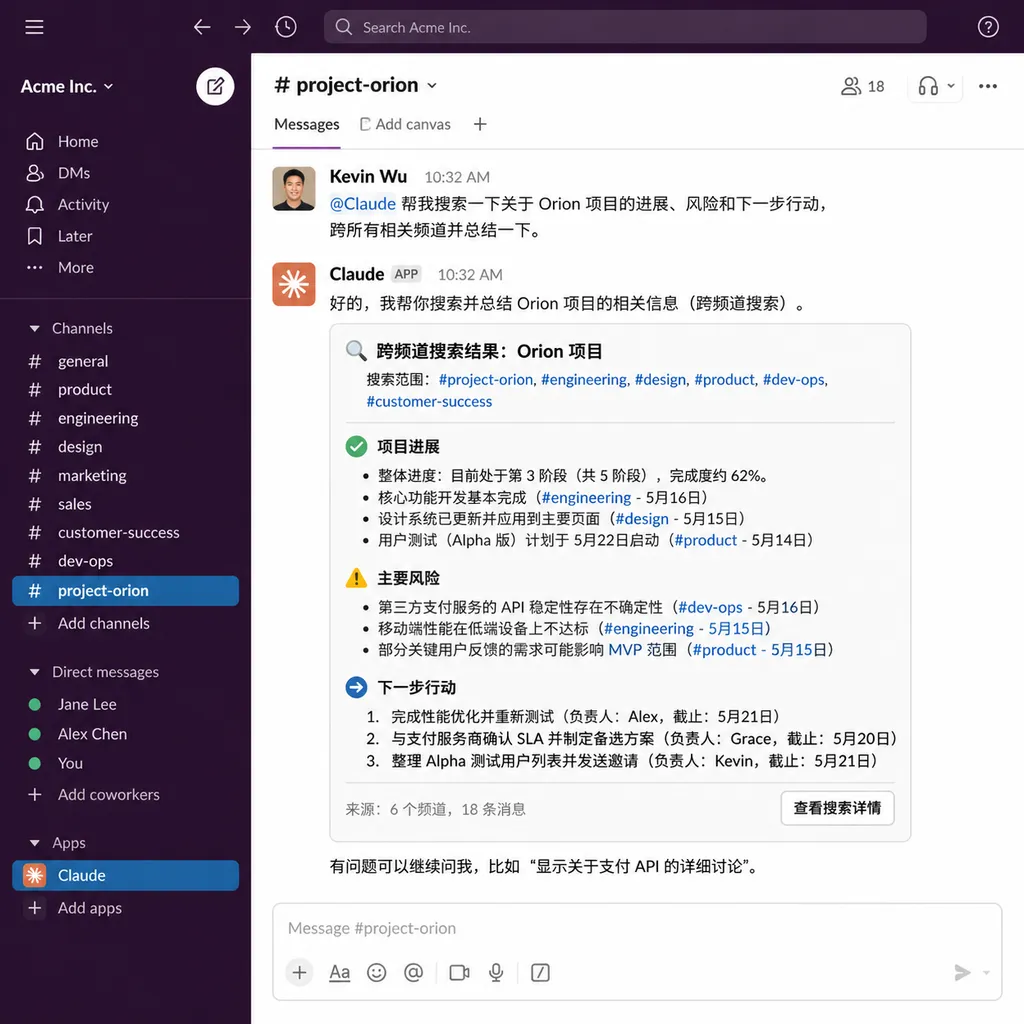This screenshot has width=1024, height=1024.
Task: Click the slash shortcuts icon
Action: click(540, 973)
